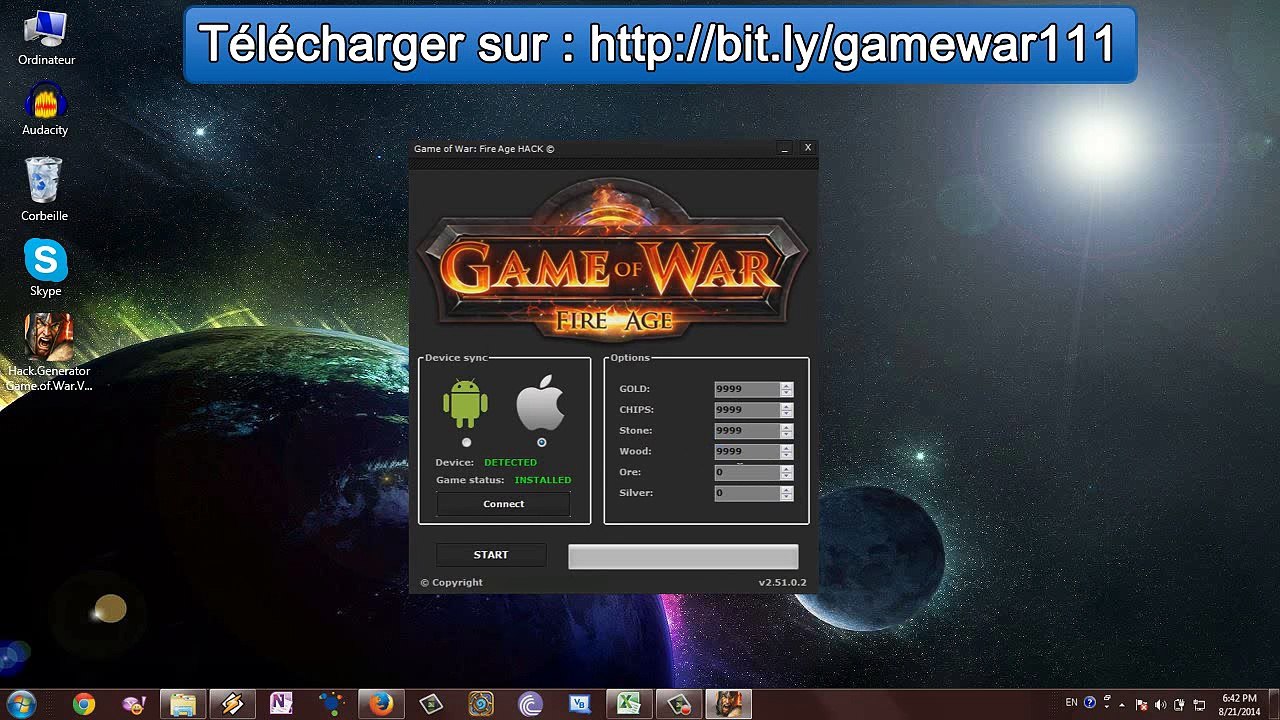Click the blue help icon in the tray
Image resolution: width=1280 pixels, height=720 pixels.
pyautogui.click(x=1090, y=703)
